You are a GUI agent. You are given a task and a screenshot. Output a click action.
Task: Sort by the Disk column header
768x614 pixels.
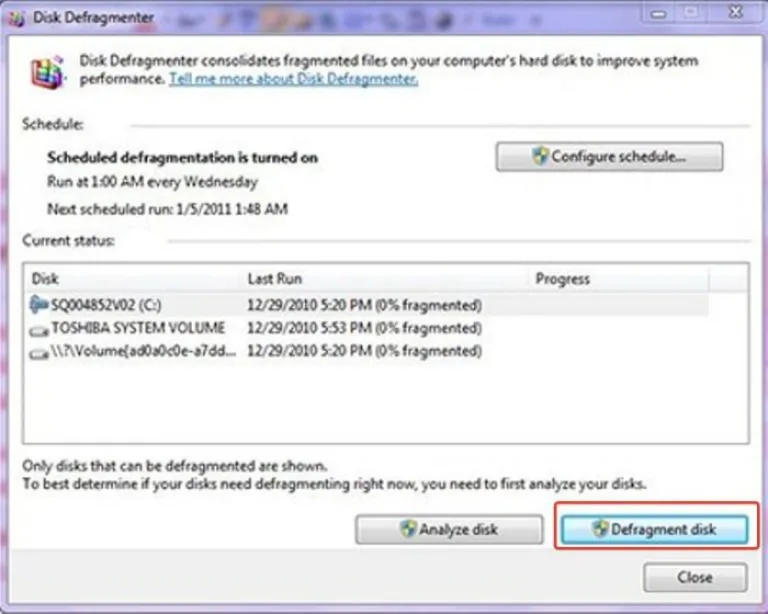tap(133, 279)
